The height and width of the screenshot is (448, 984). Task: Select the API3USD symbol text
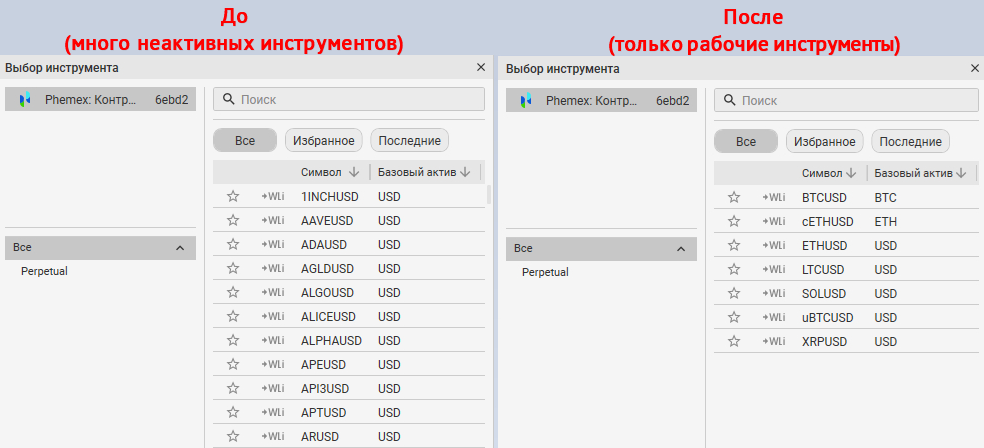pos(324,388)
